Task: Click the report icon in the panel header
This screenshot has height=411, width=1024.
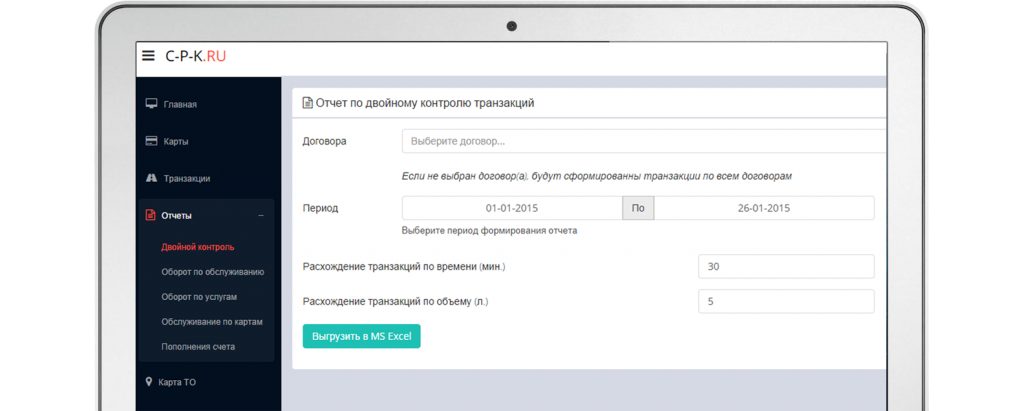Action: (x=308, y=102)
